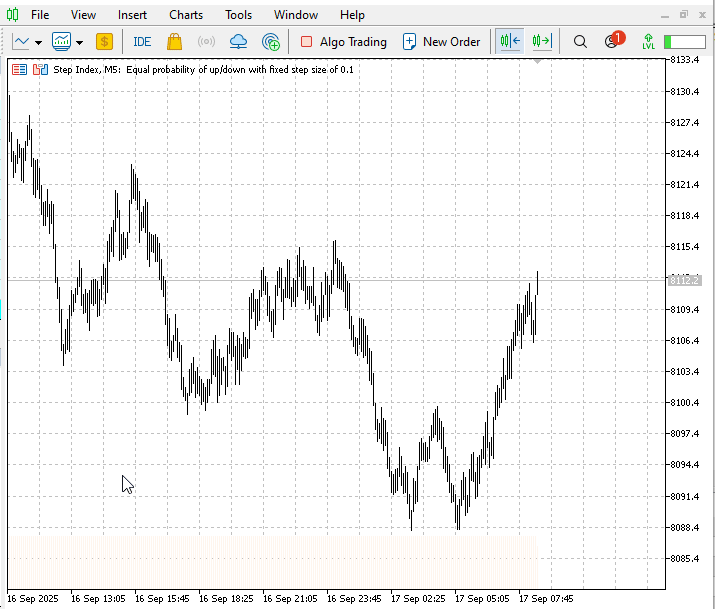Click the 8121.4 price axis label
This screenshot has width=715, height=609.
tap(684, 185)
